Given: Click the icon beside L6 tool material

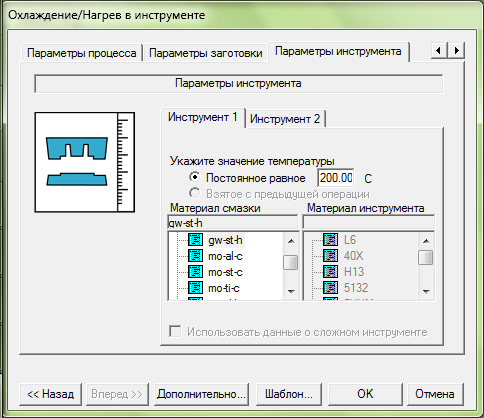Looking at the screenshot, I should 330,240.
